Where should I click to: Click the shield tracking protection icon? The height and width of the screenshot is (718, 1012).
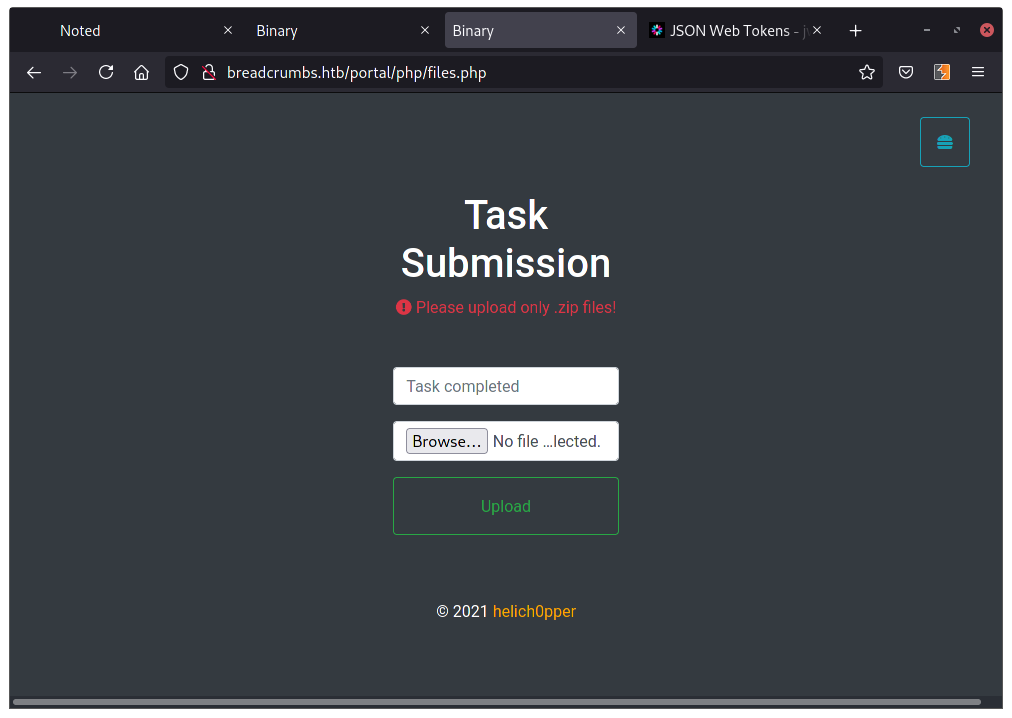click(181, 72)
